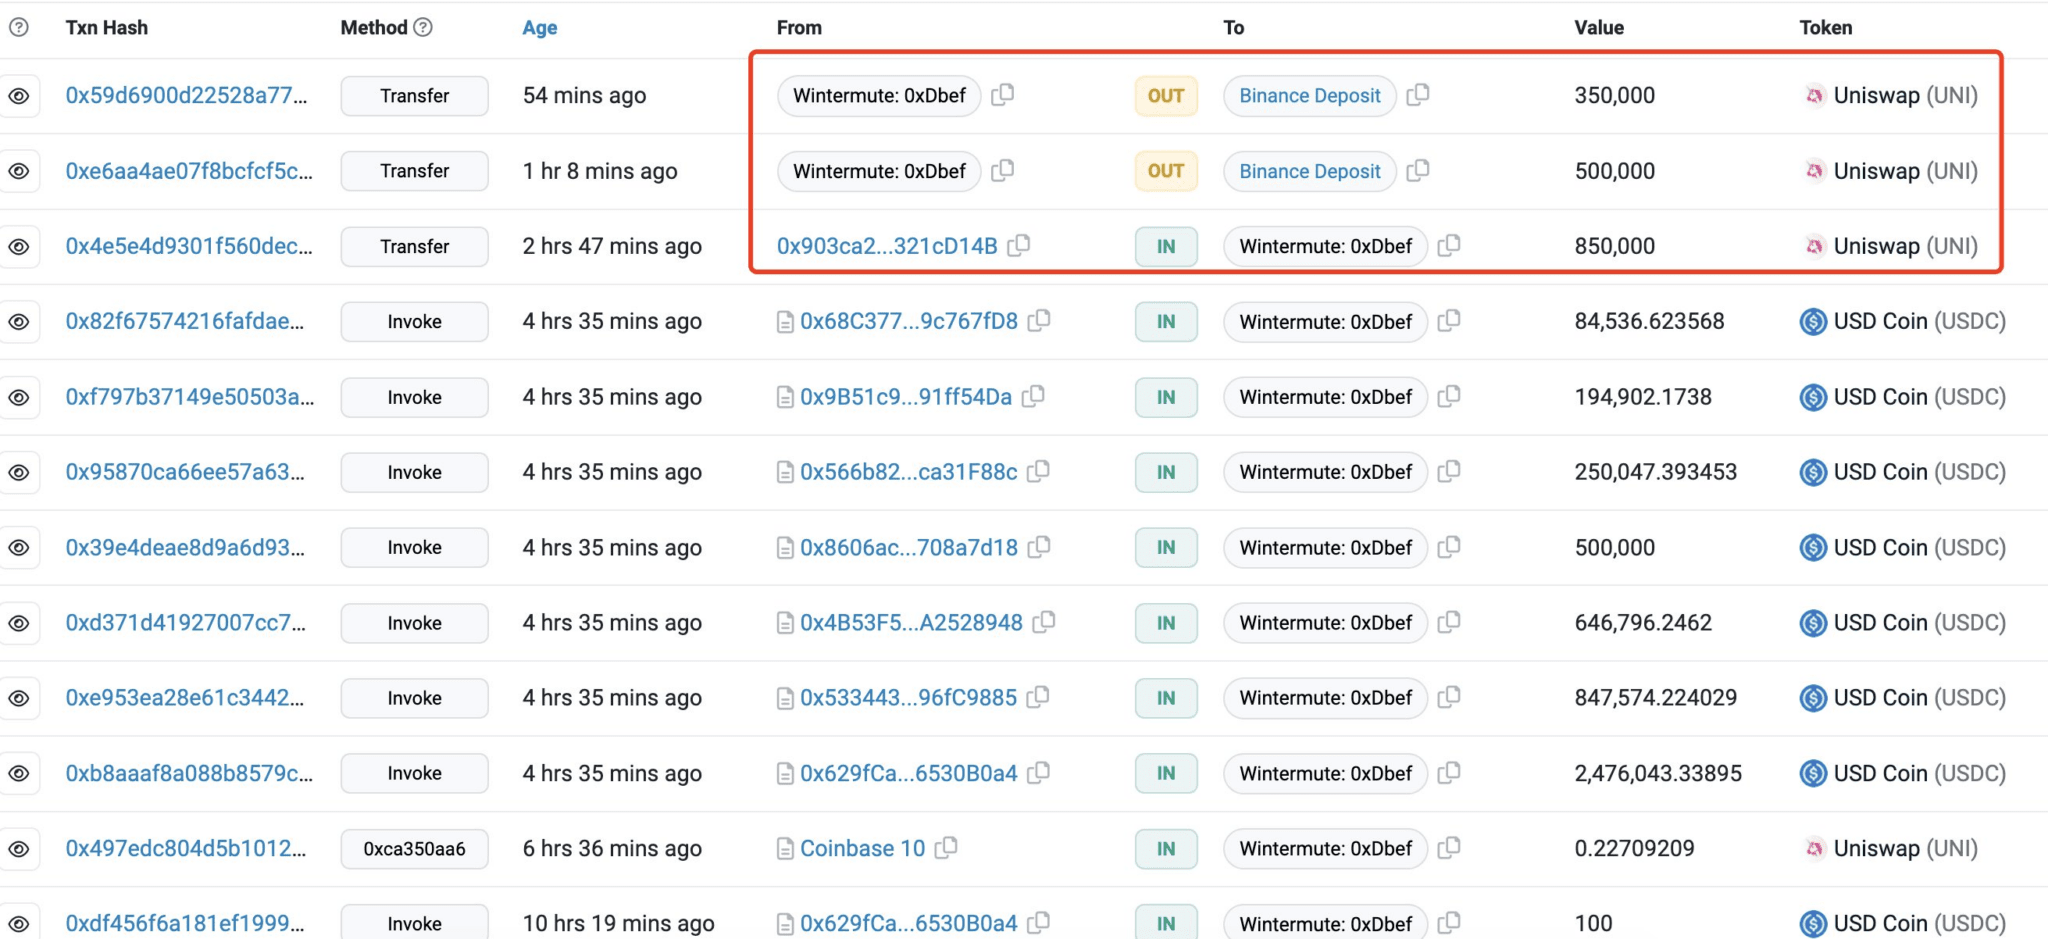Click eye icon for txn 0x95870ca66ee57a63
Image resolution: width=2048 pixels, height=939 pixels.
pyautogui.click(x=19, y=472)
